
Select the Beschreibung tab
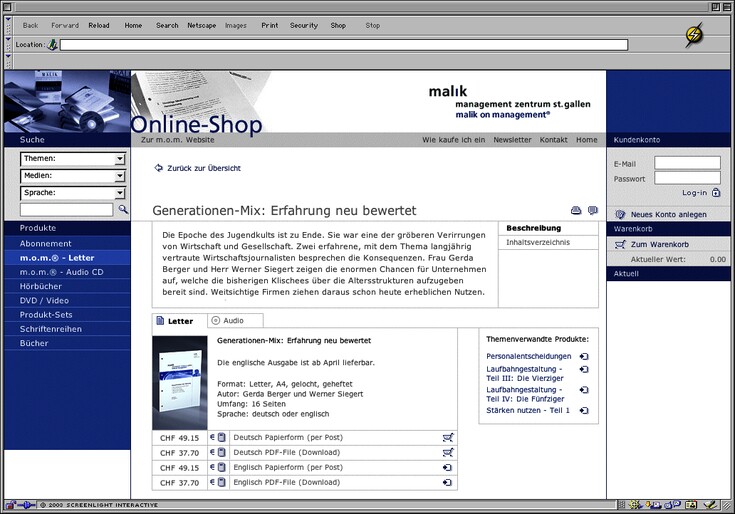[x=548, y=228]
